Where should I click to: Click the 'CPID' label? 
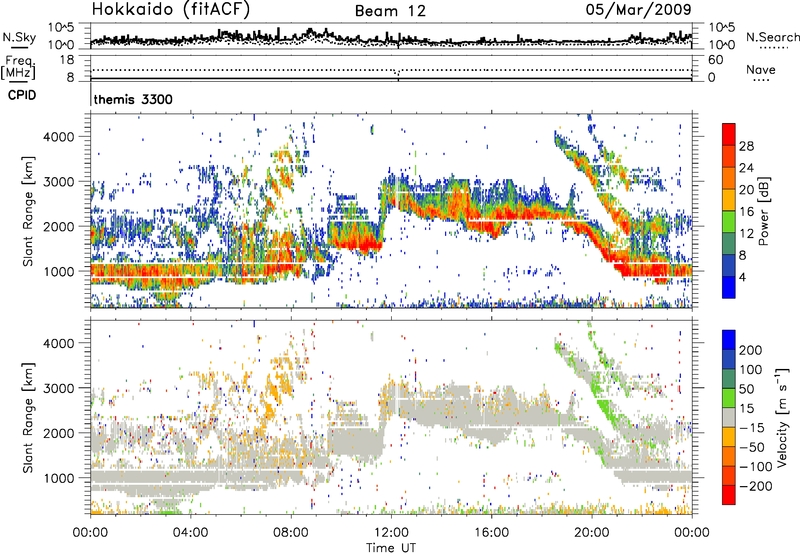click(x=22, y=95)
